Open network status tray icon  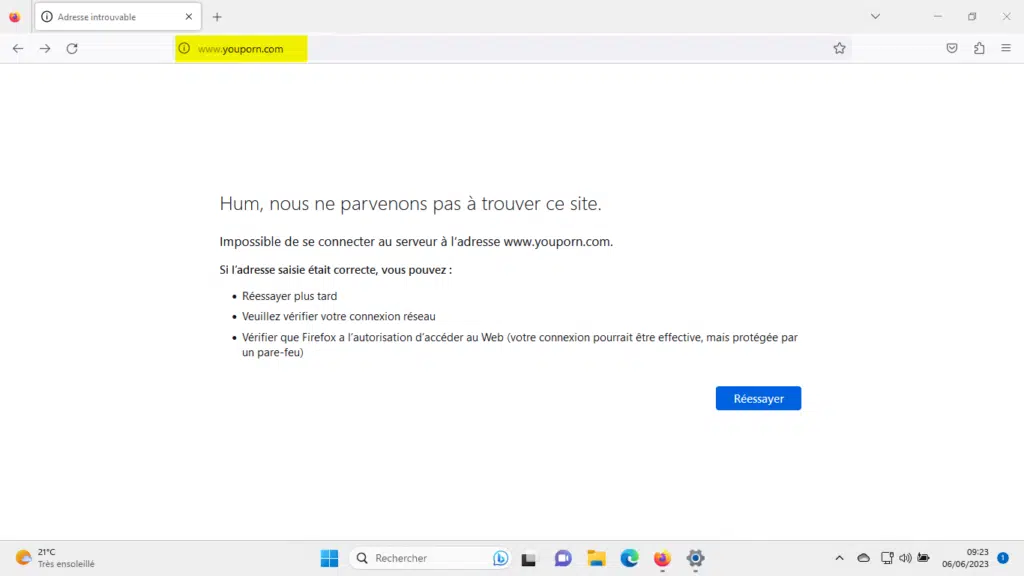887,558
